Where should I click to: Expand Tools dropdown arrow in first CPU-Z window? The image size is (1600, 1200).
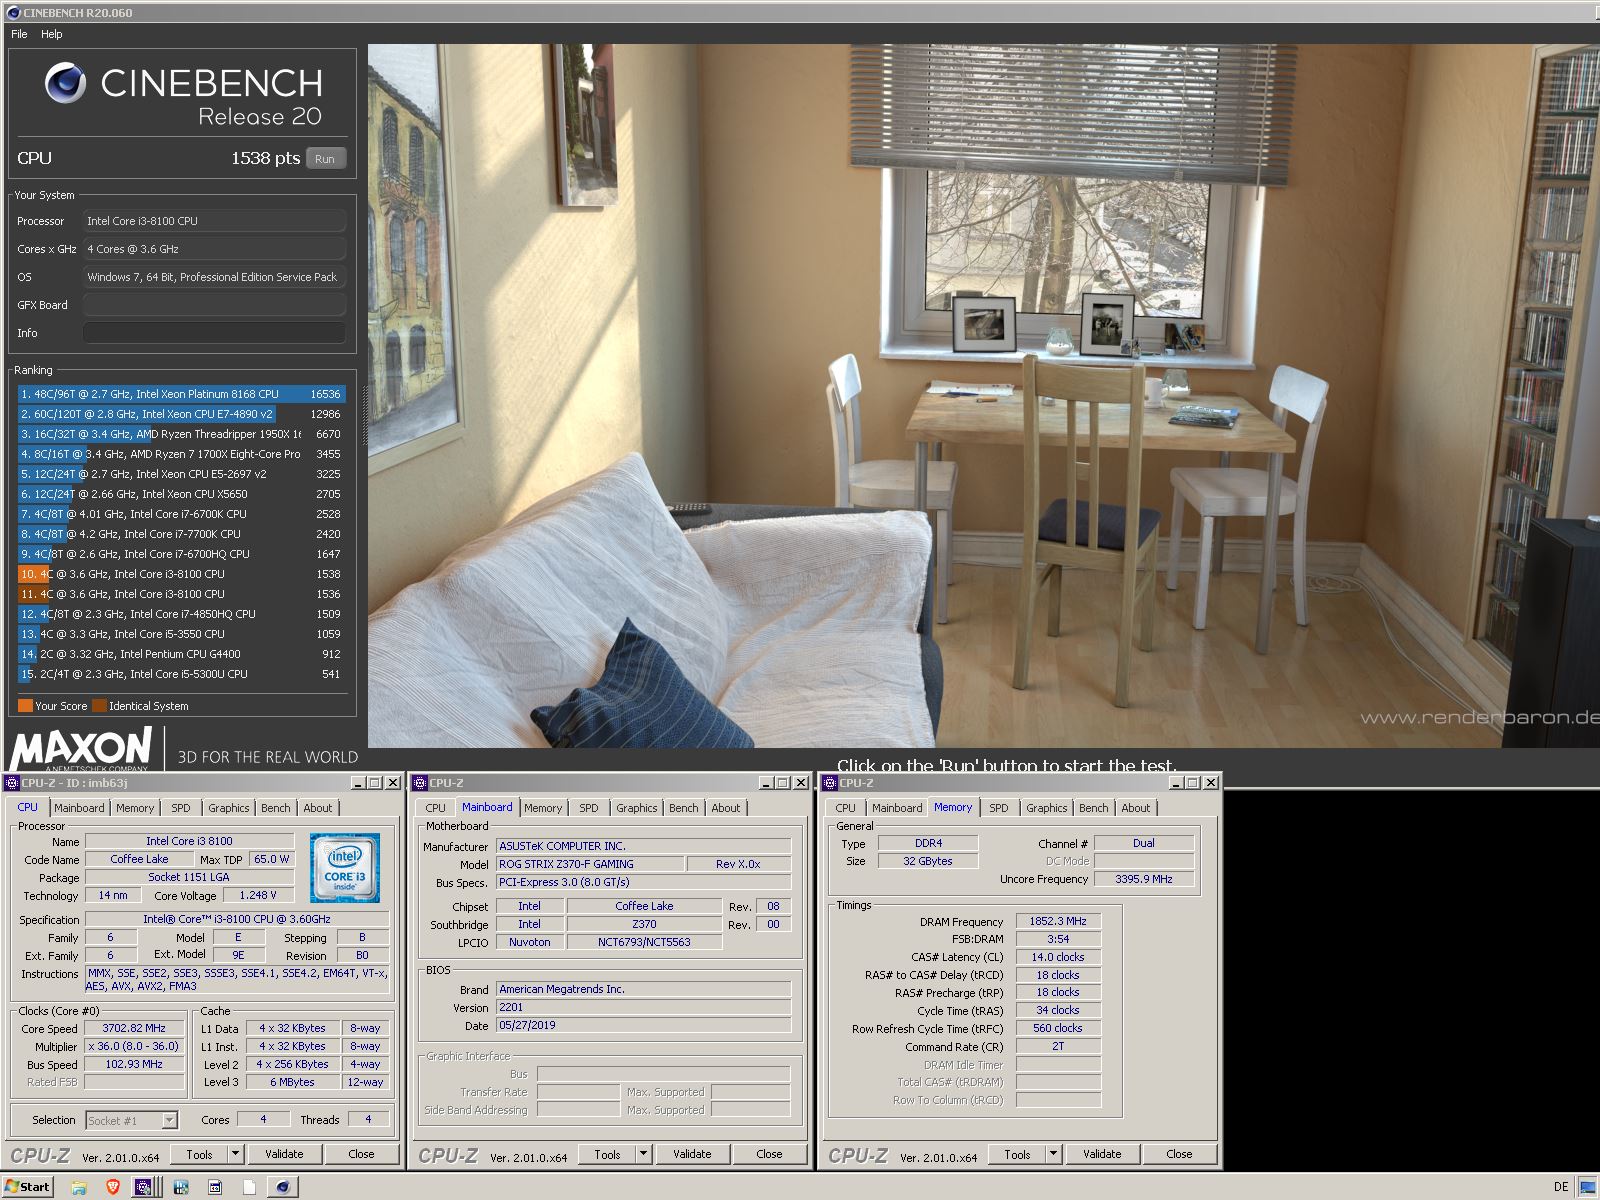click(x=235, y=1154)
